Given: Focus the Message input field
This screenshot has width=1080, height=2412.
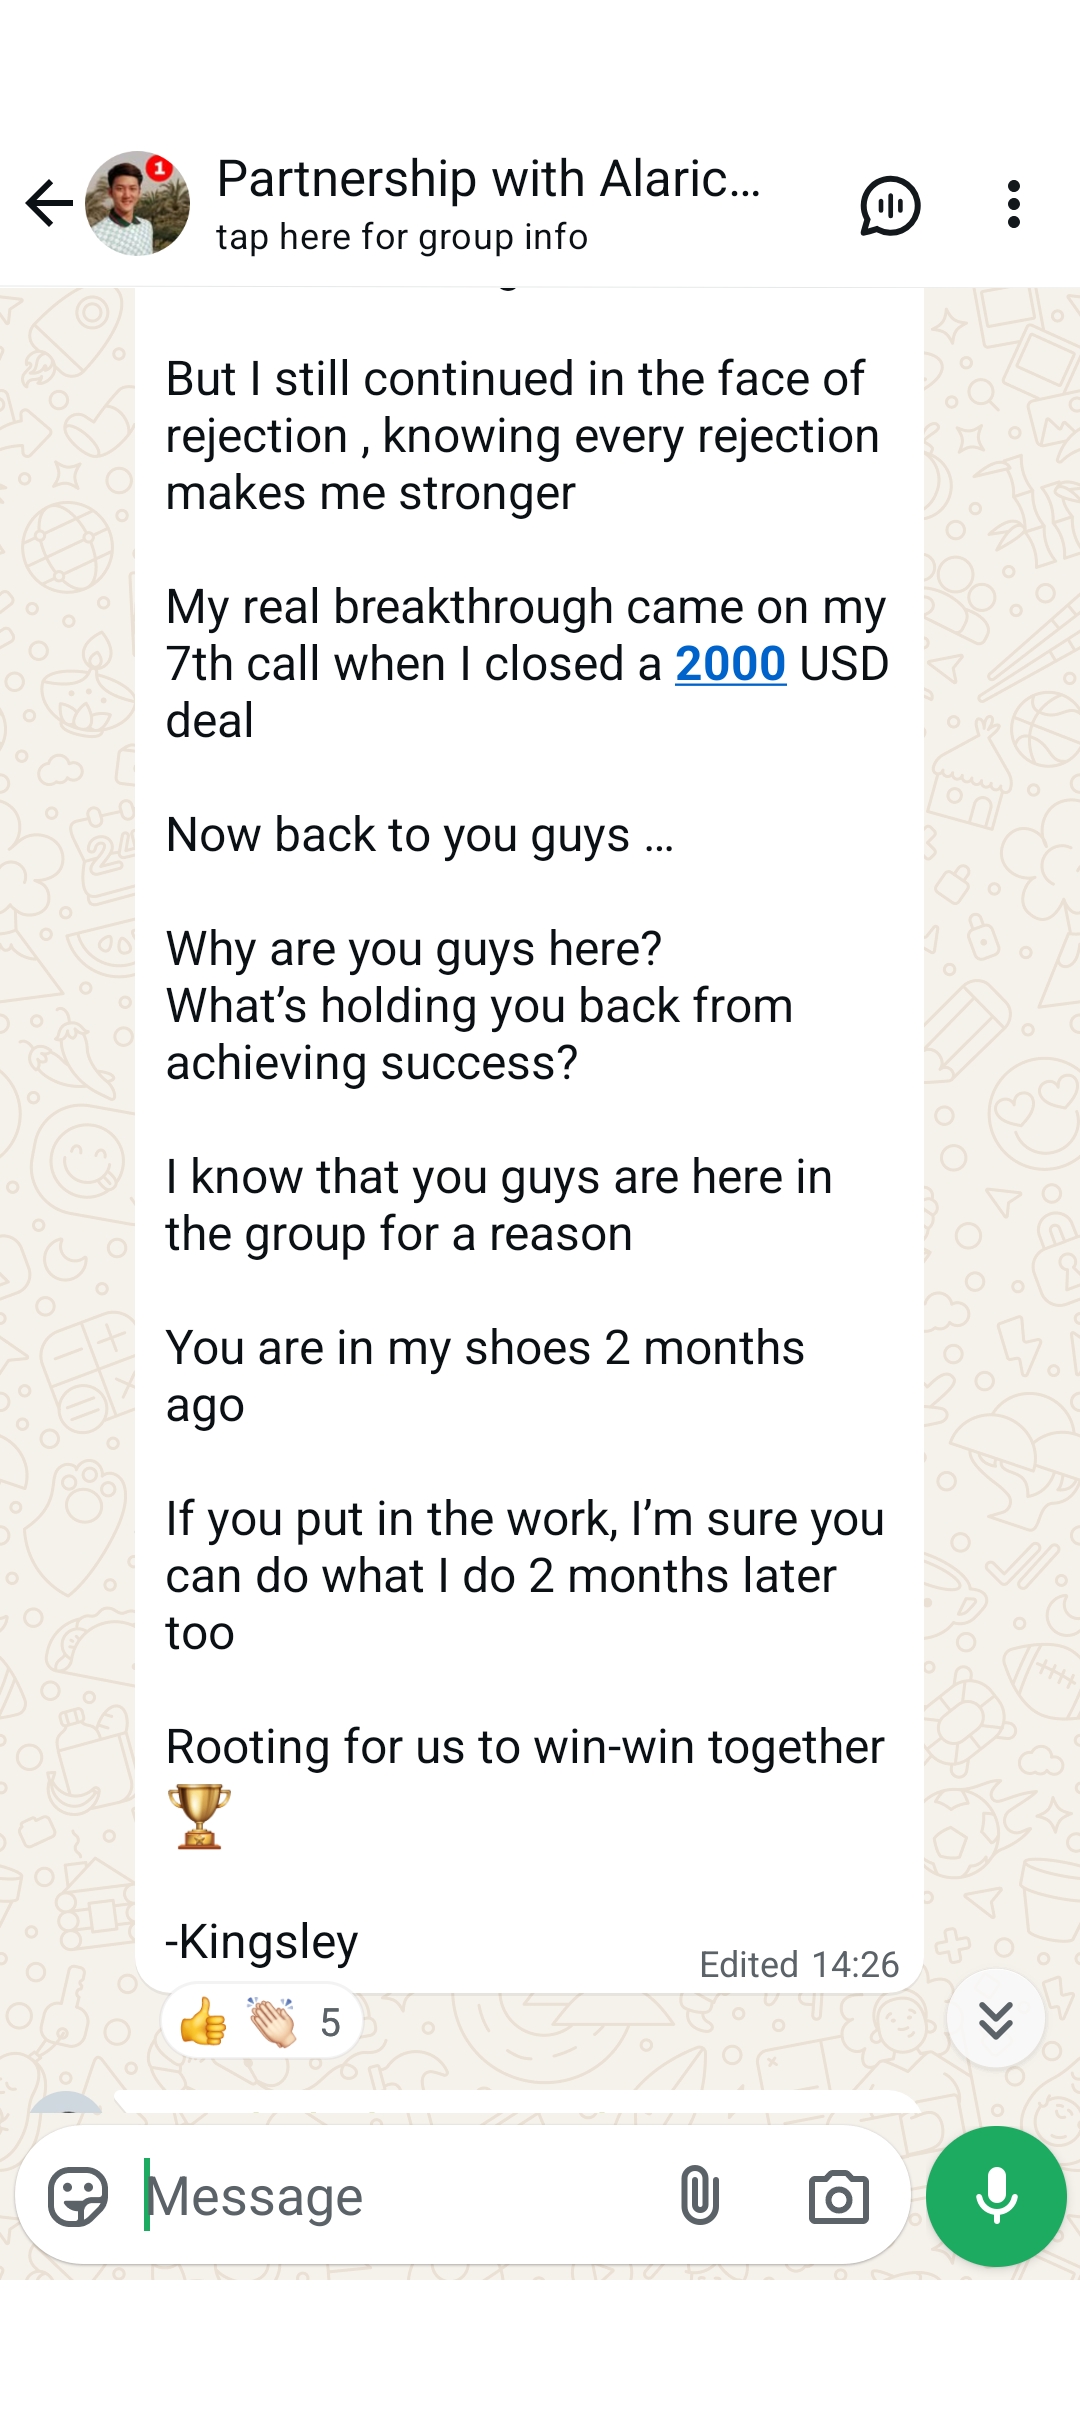Looking at the screenshot, I should [x=400, y=2196].
